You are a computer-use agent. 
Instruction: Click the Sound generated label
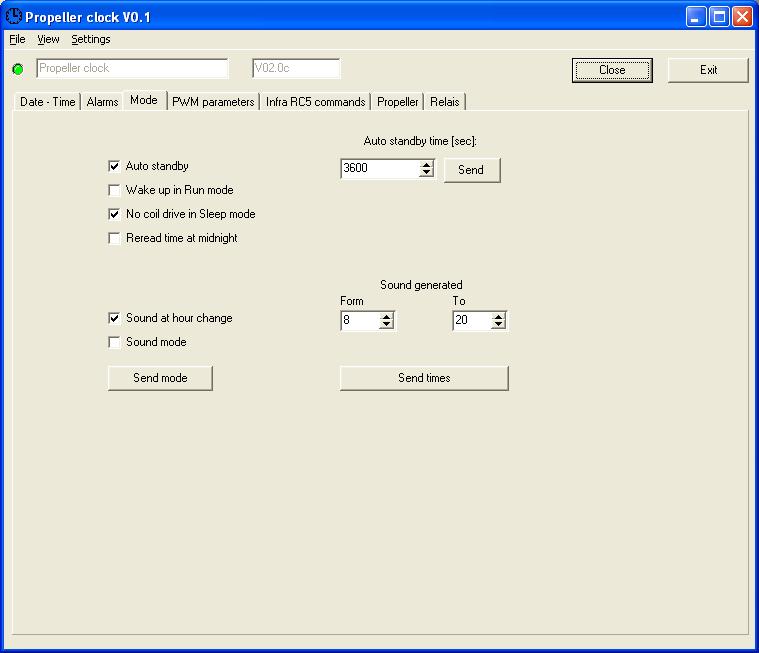421,285
